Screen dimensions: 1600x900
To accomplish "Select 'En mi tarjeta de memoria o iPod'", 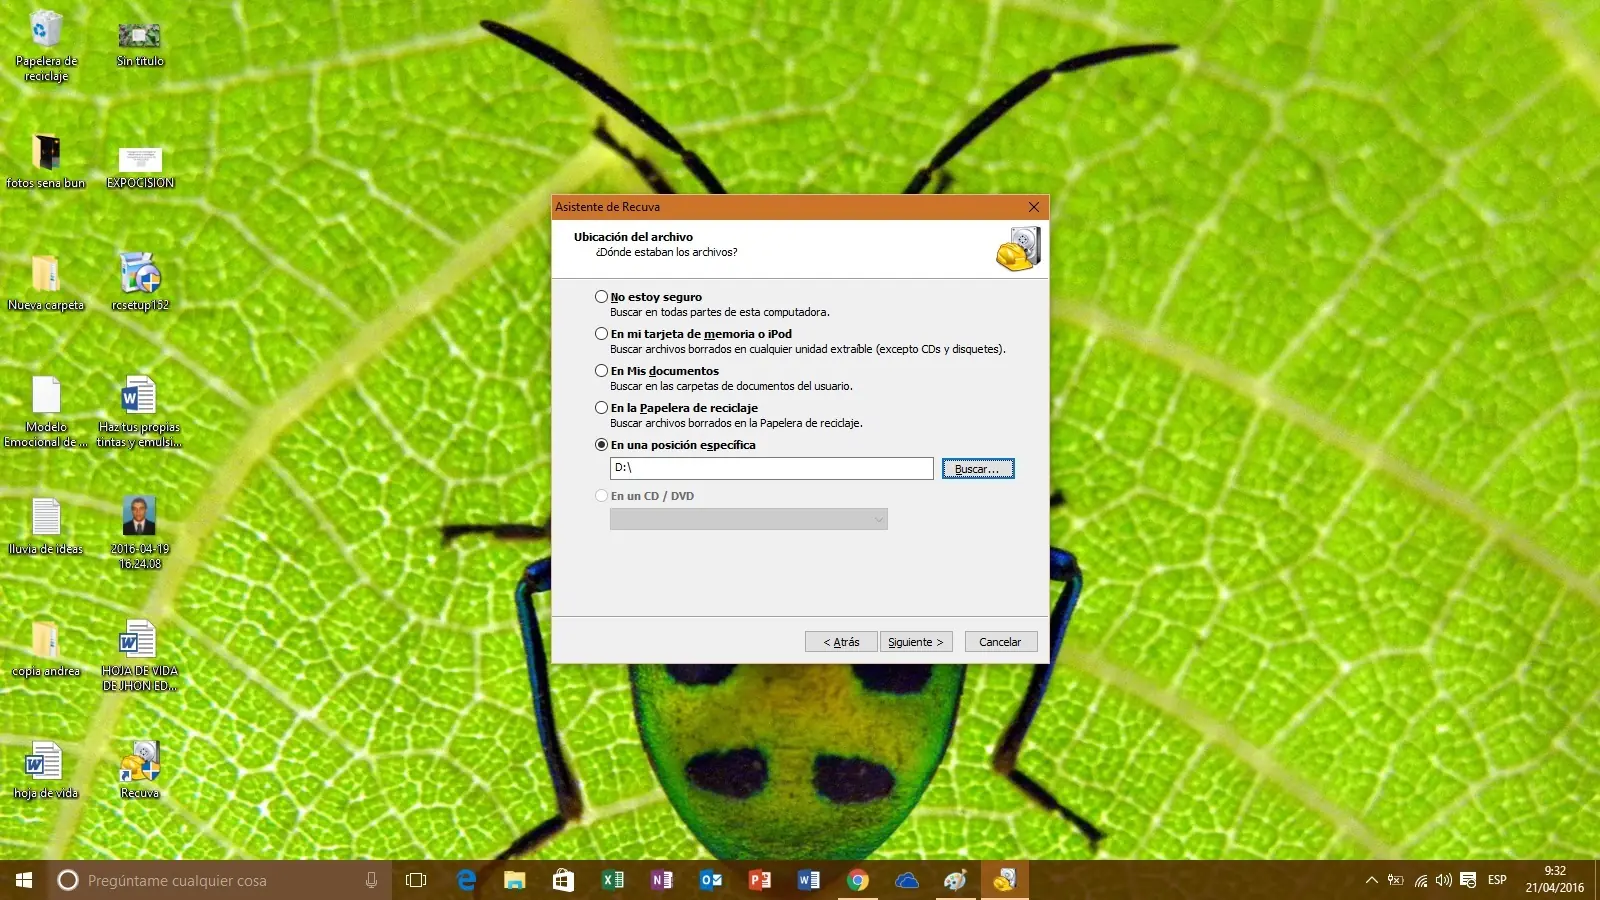I will click(601, 334).
